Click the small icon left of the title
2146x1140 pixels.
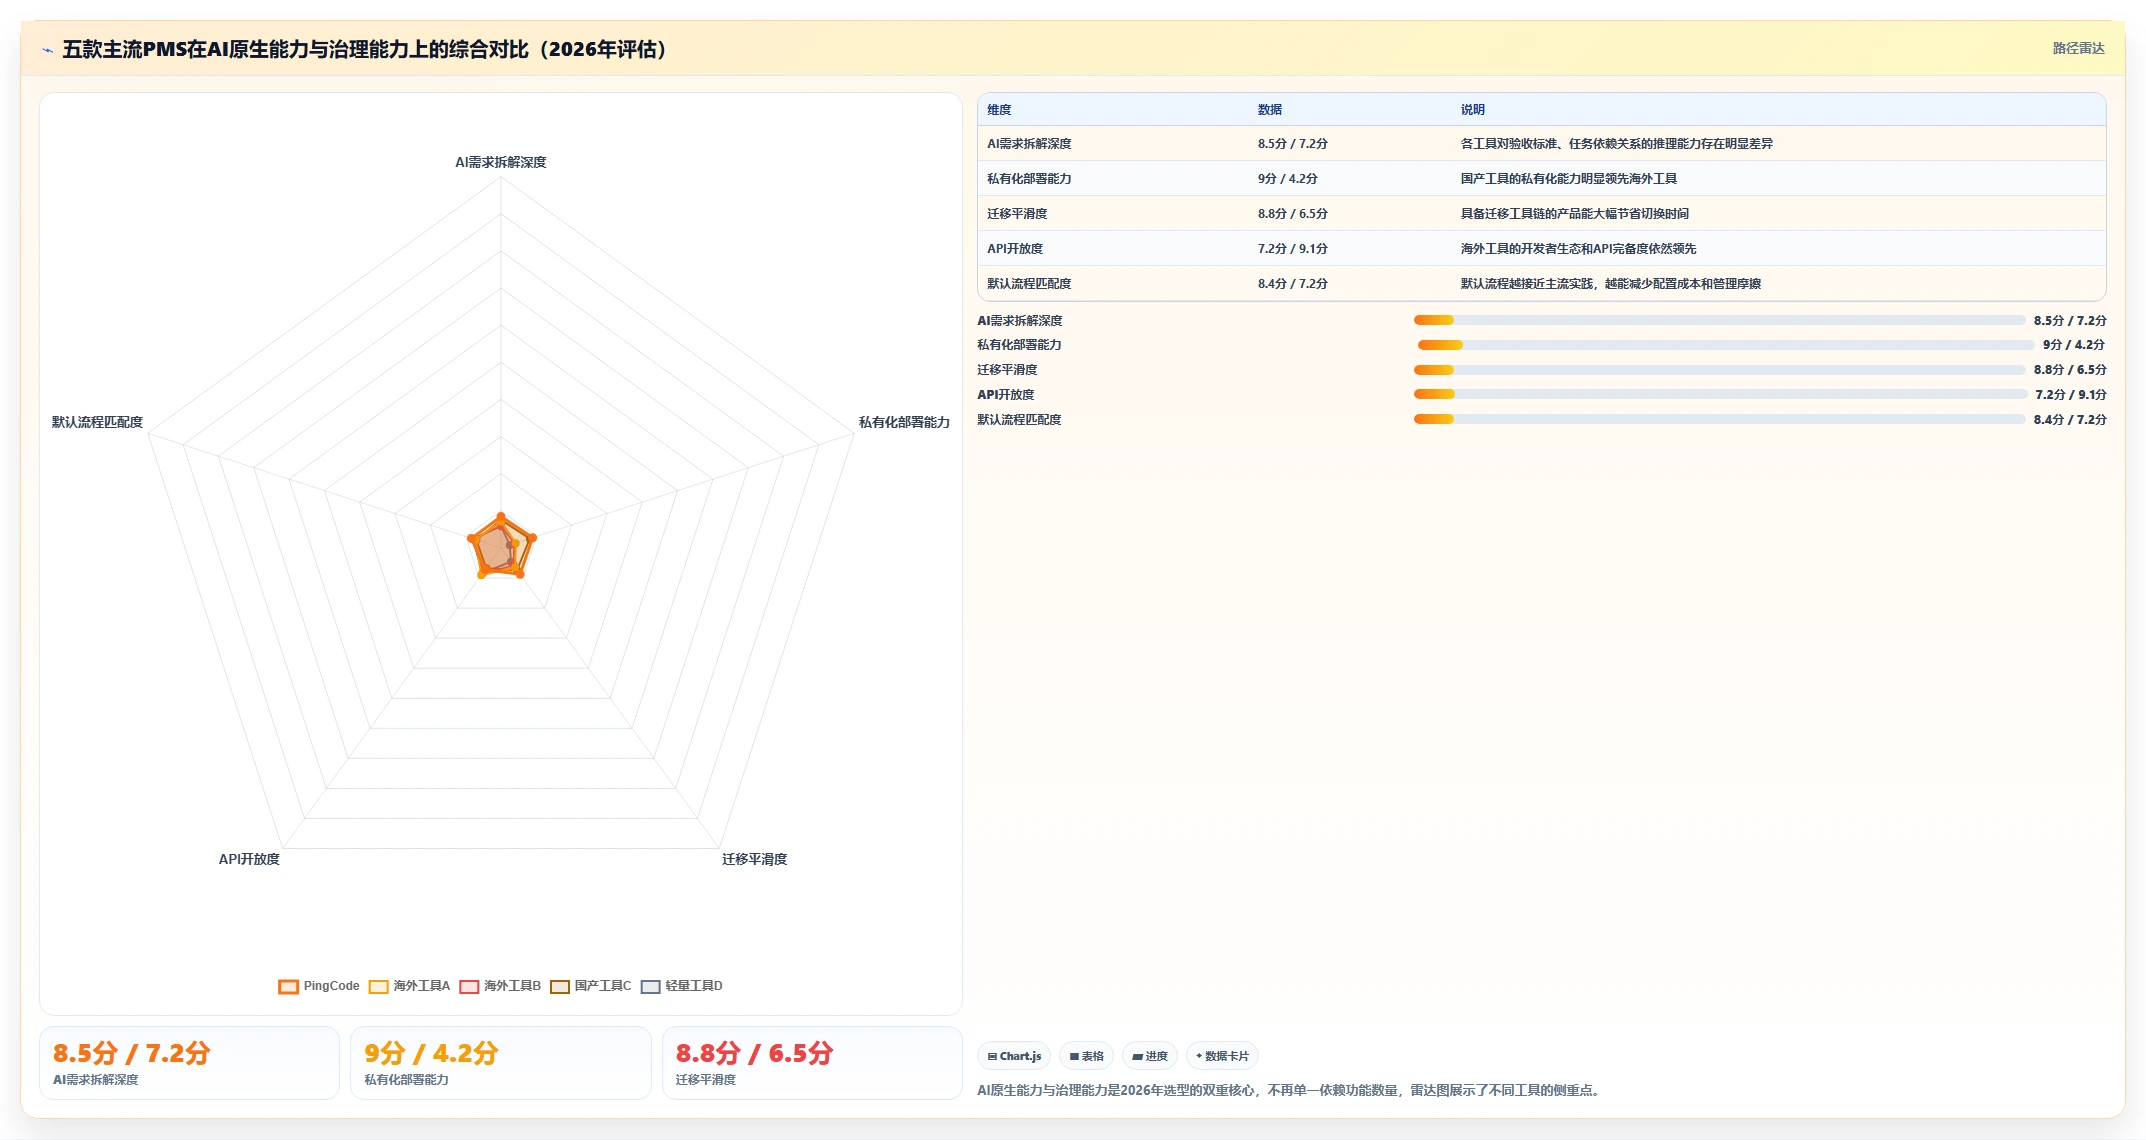47,50
